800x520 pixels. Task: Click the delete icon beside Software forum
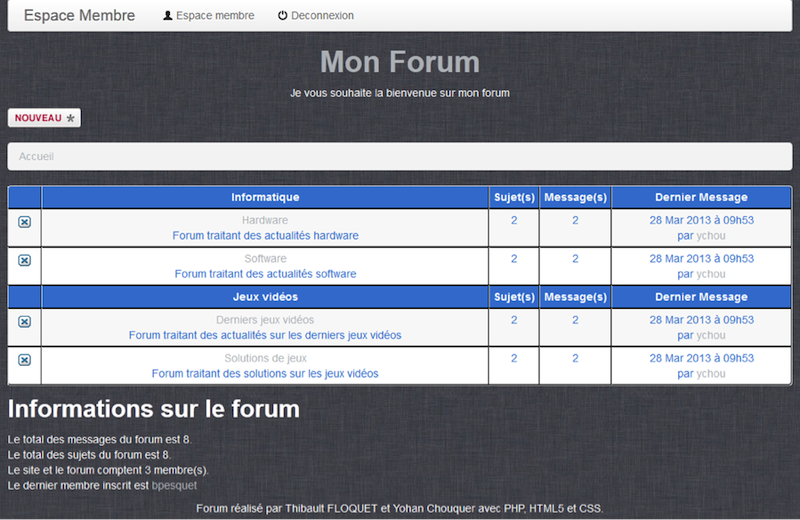(25, 260)
